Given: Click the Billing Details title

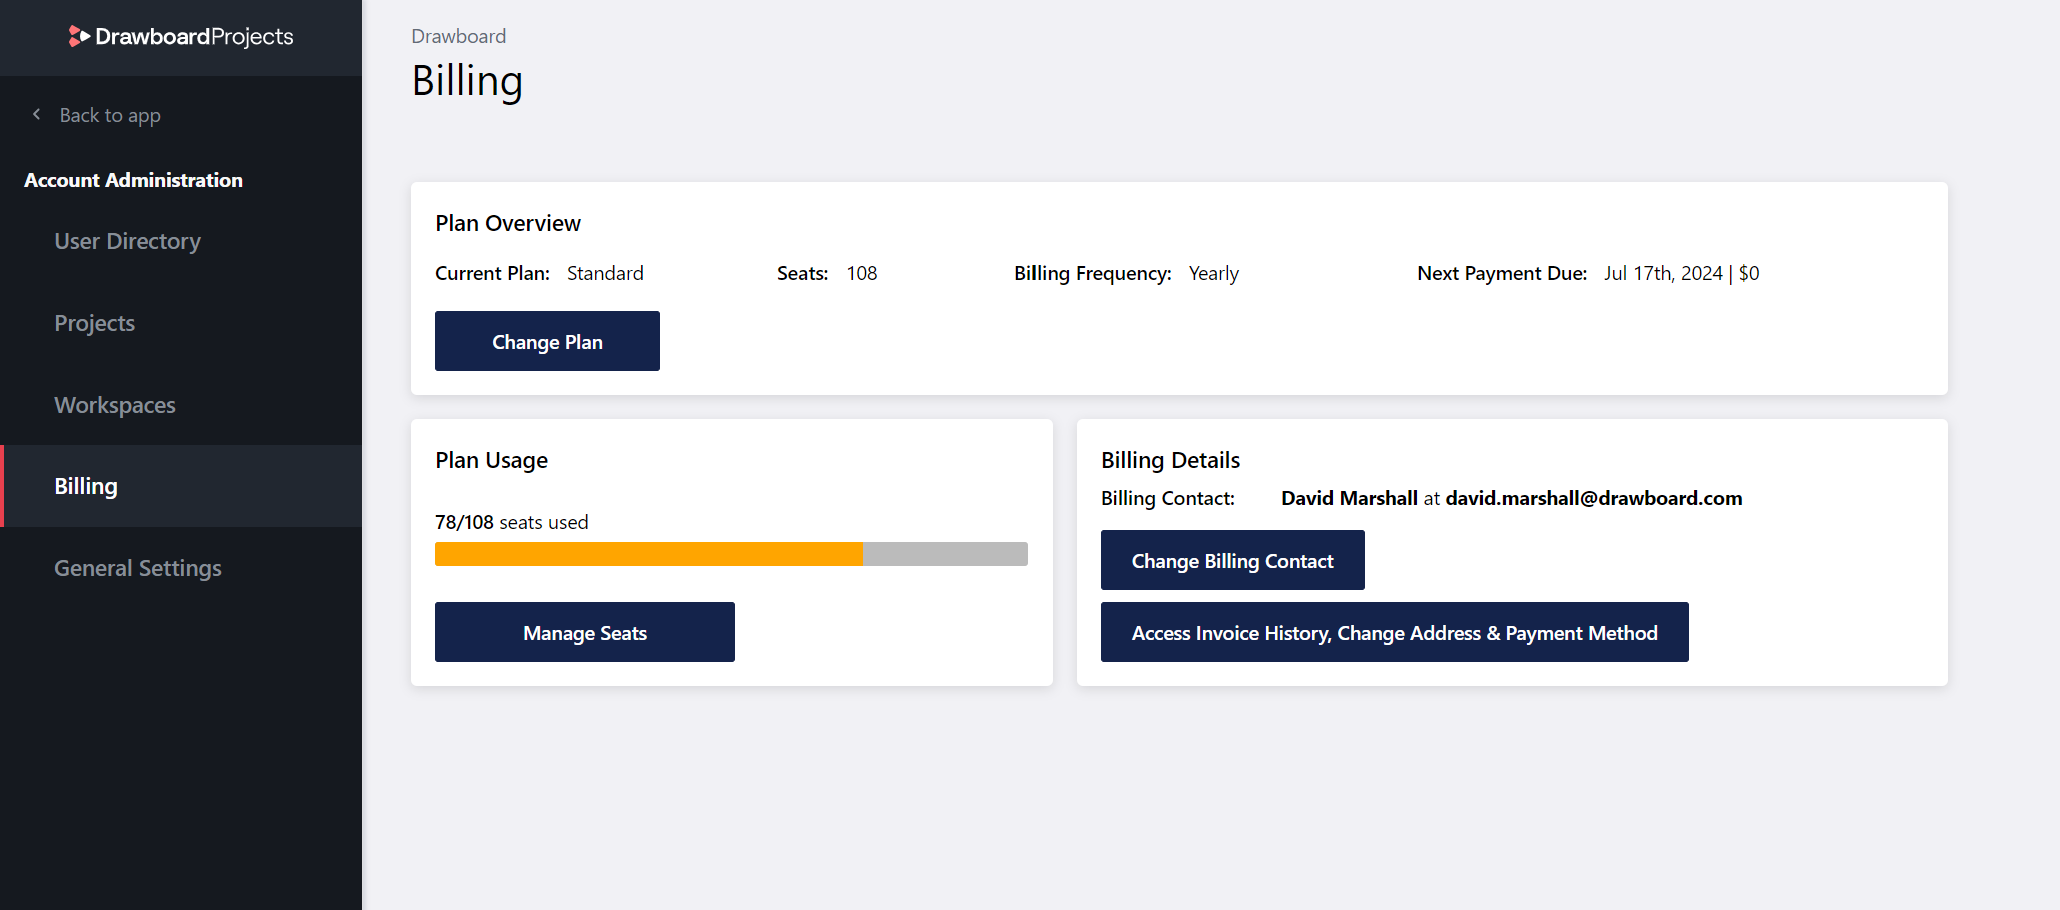Looking at the screenshot, I should point(1170,460).
